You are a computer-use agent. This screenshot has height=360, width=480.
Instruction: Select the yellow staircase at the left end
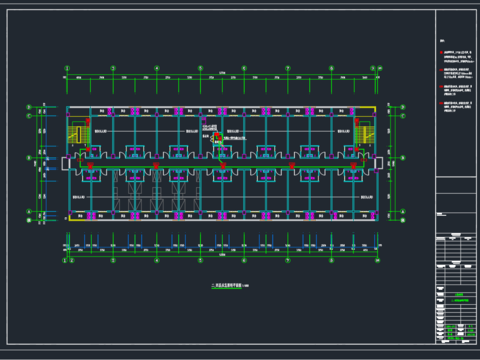(x=79, y=135)
